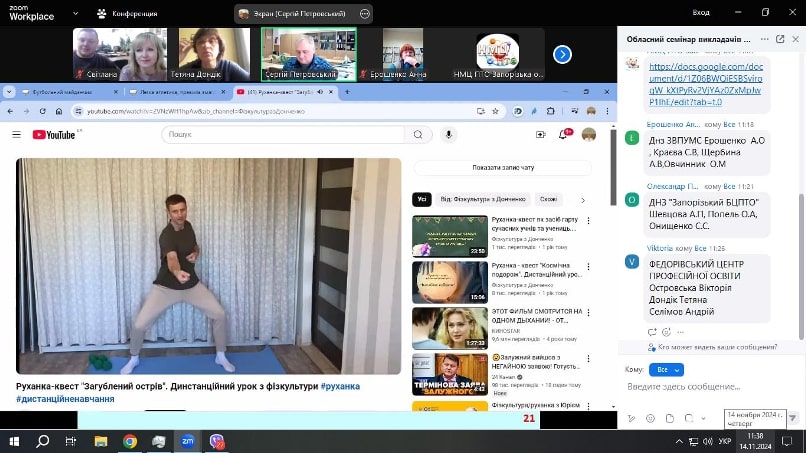The width and height of the screenshot is (806, 453).
Task: Click the YouTube create video icon
Action: pyautogui.click(x=541, y=134)
